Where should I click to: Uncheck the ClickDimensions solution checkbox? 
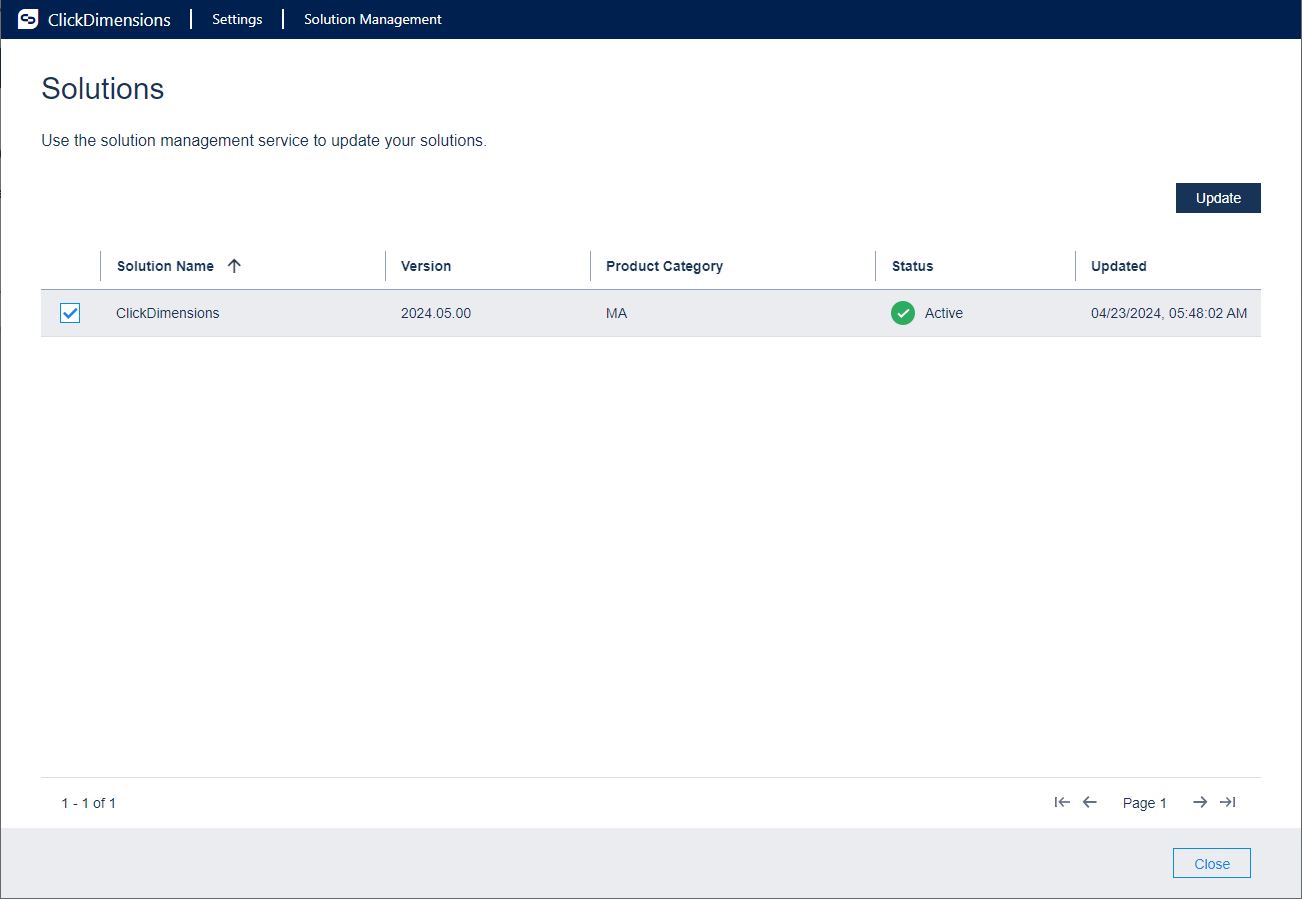(70, 313)
